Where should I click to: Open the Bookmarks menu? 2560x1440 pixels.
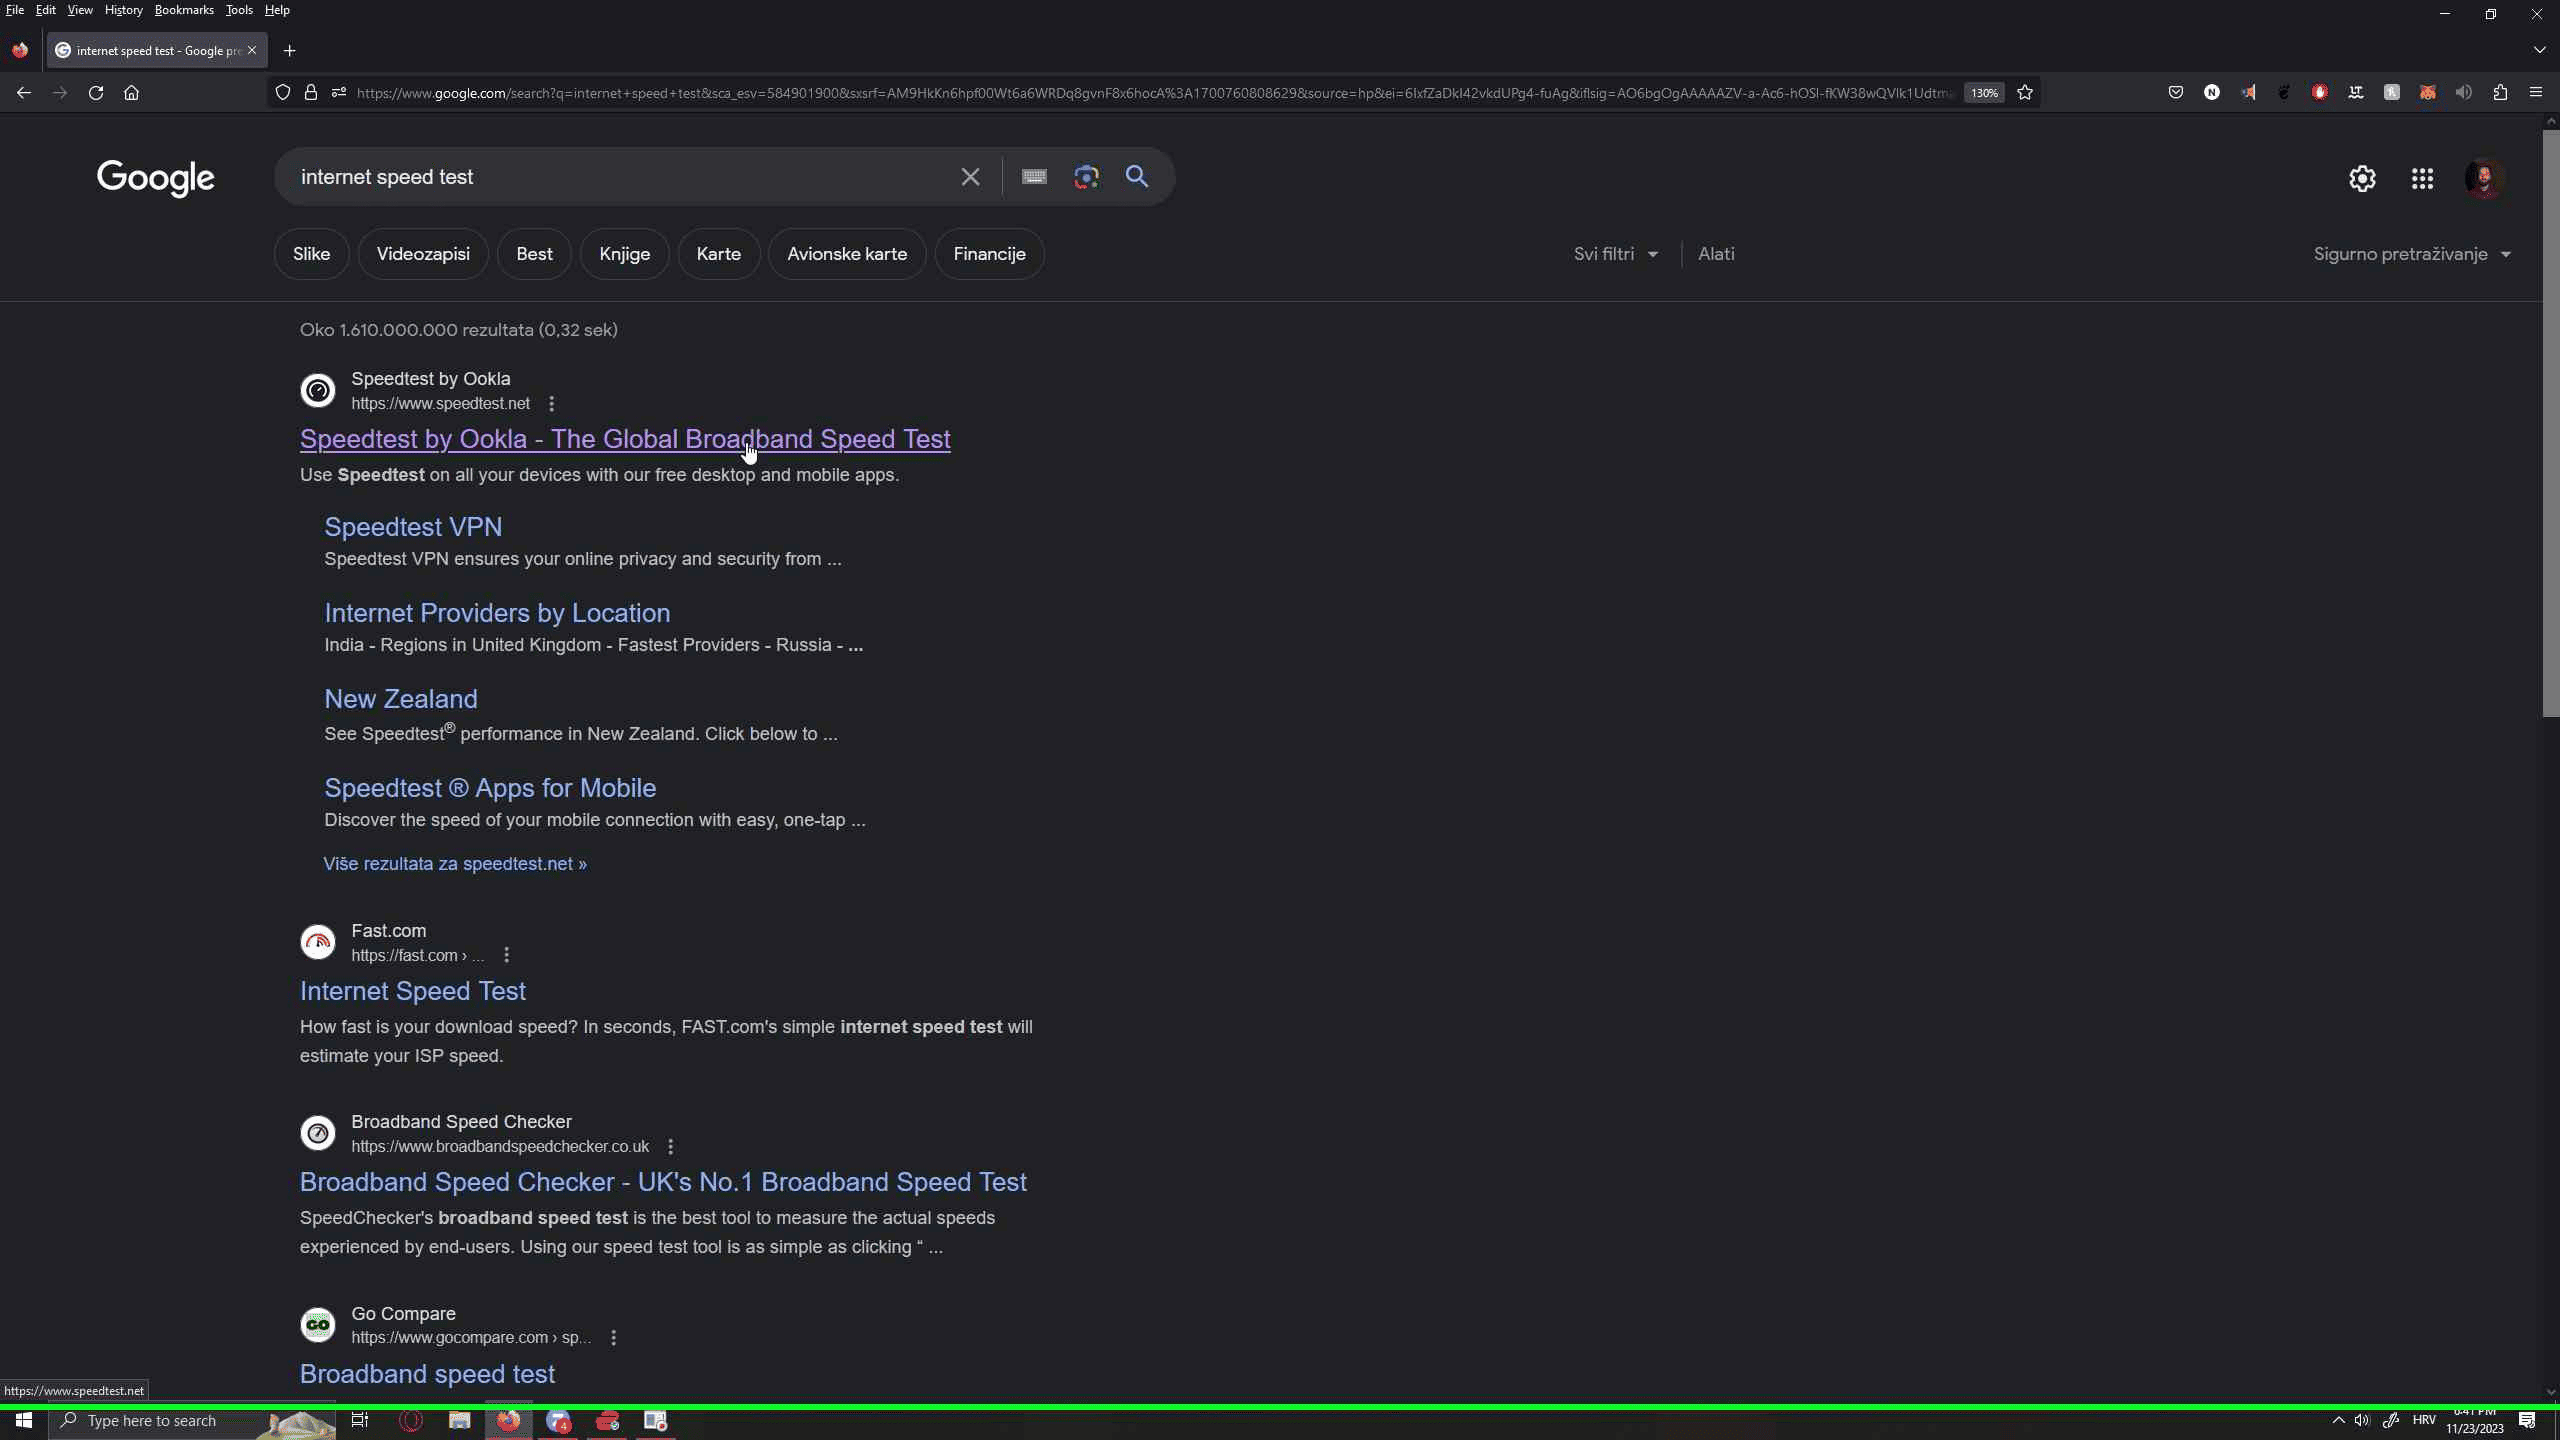point(184,10)
